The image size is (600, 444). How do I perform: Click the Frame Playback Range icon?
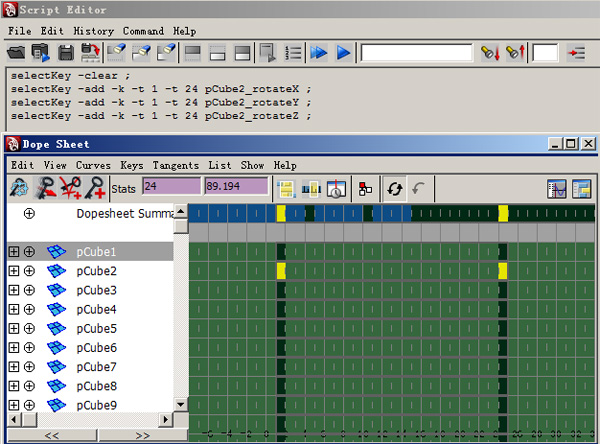pos(311,189)
